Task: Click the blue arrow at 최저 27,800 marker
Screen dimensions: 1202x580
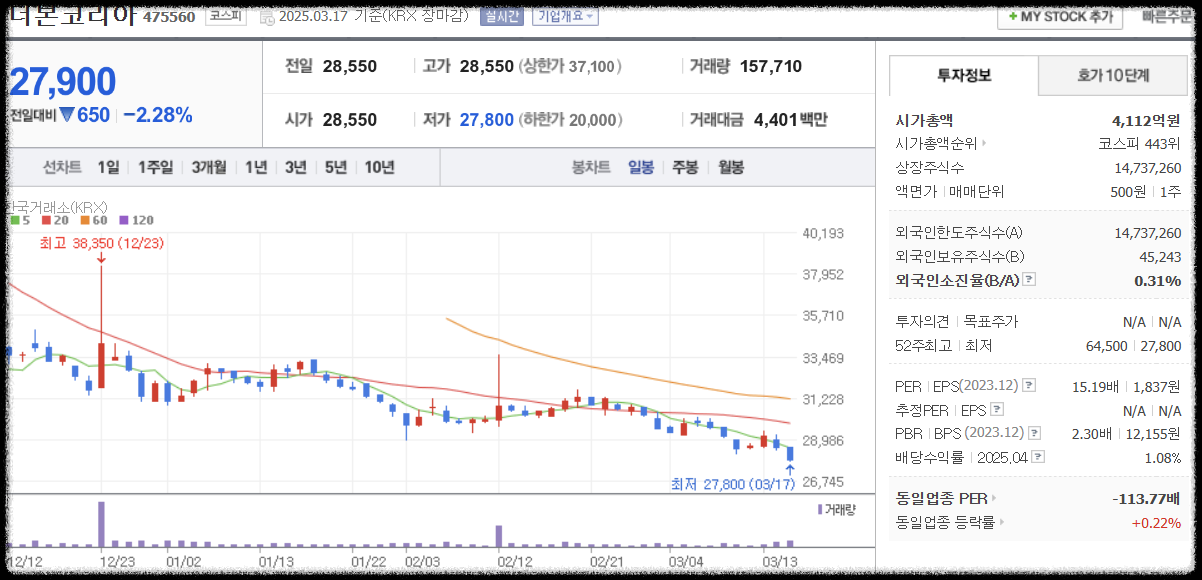Action: (x=790, y=468)
